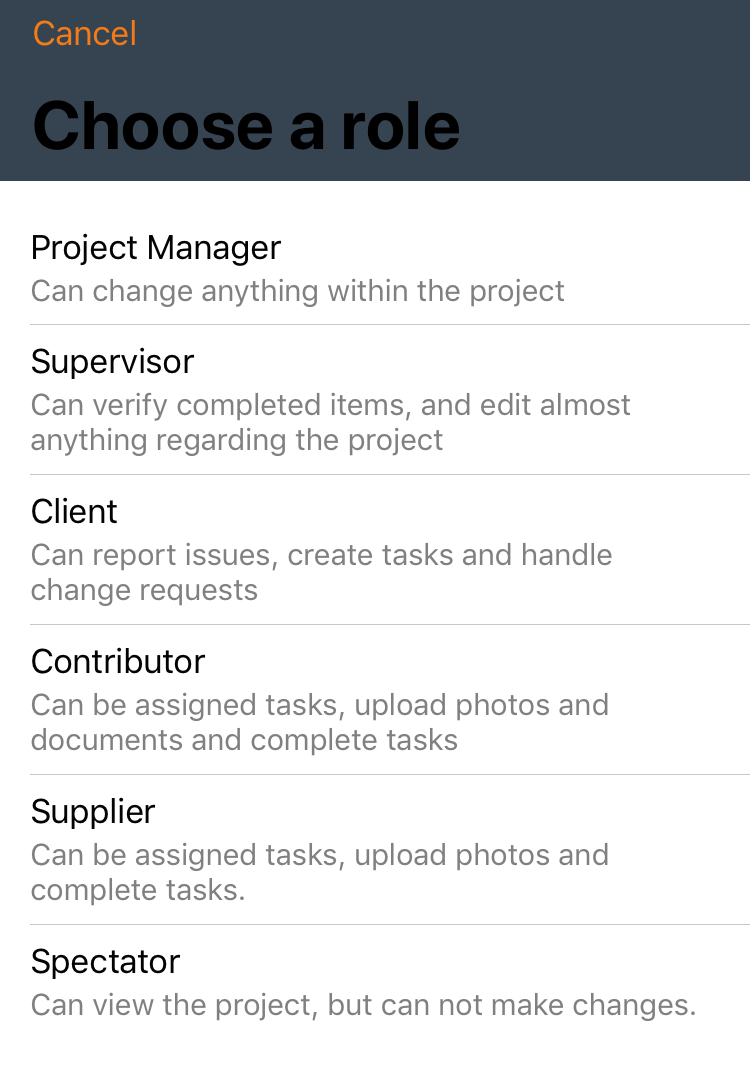Pick the Client role title
The width and height of the screenshot is (750, 1073).
click(74, 512)
